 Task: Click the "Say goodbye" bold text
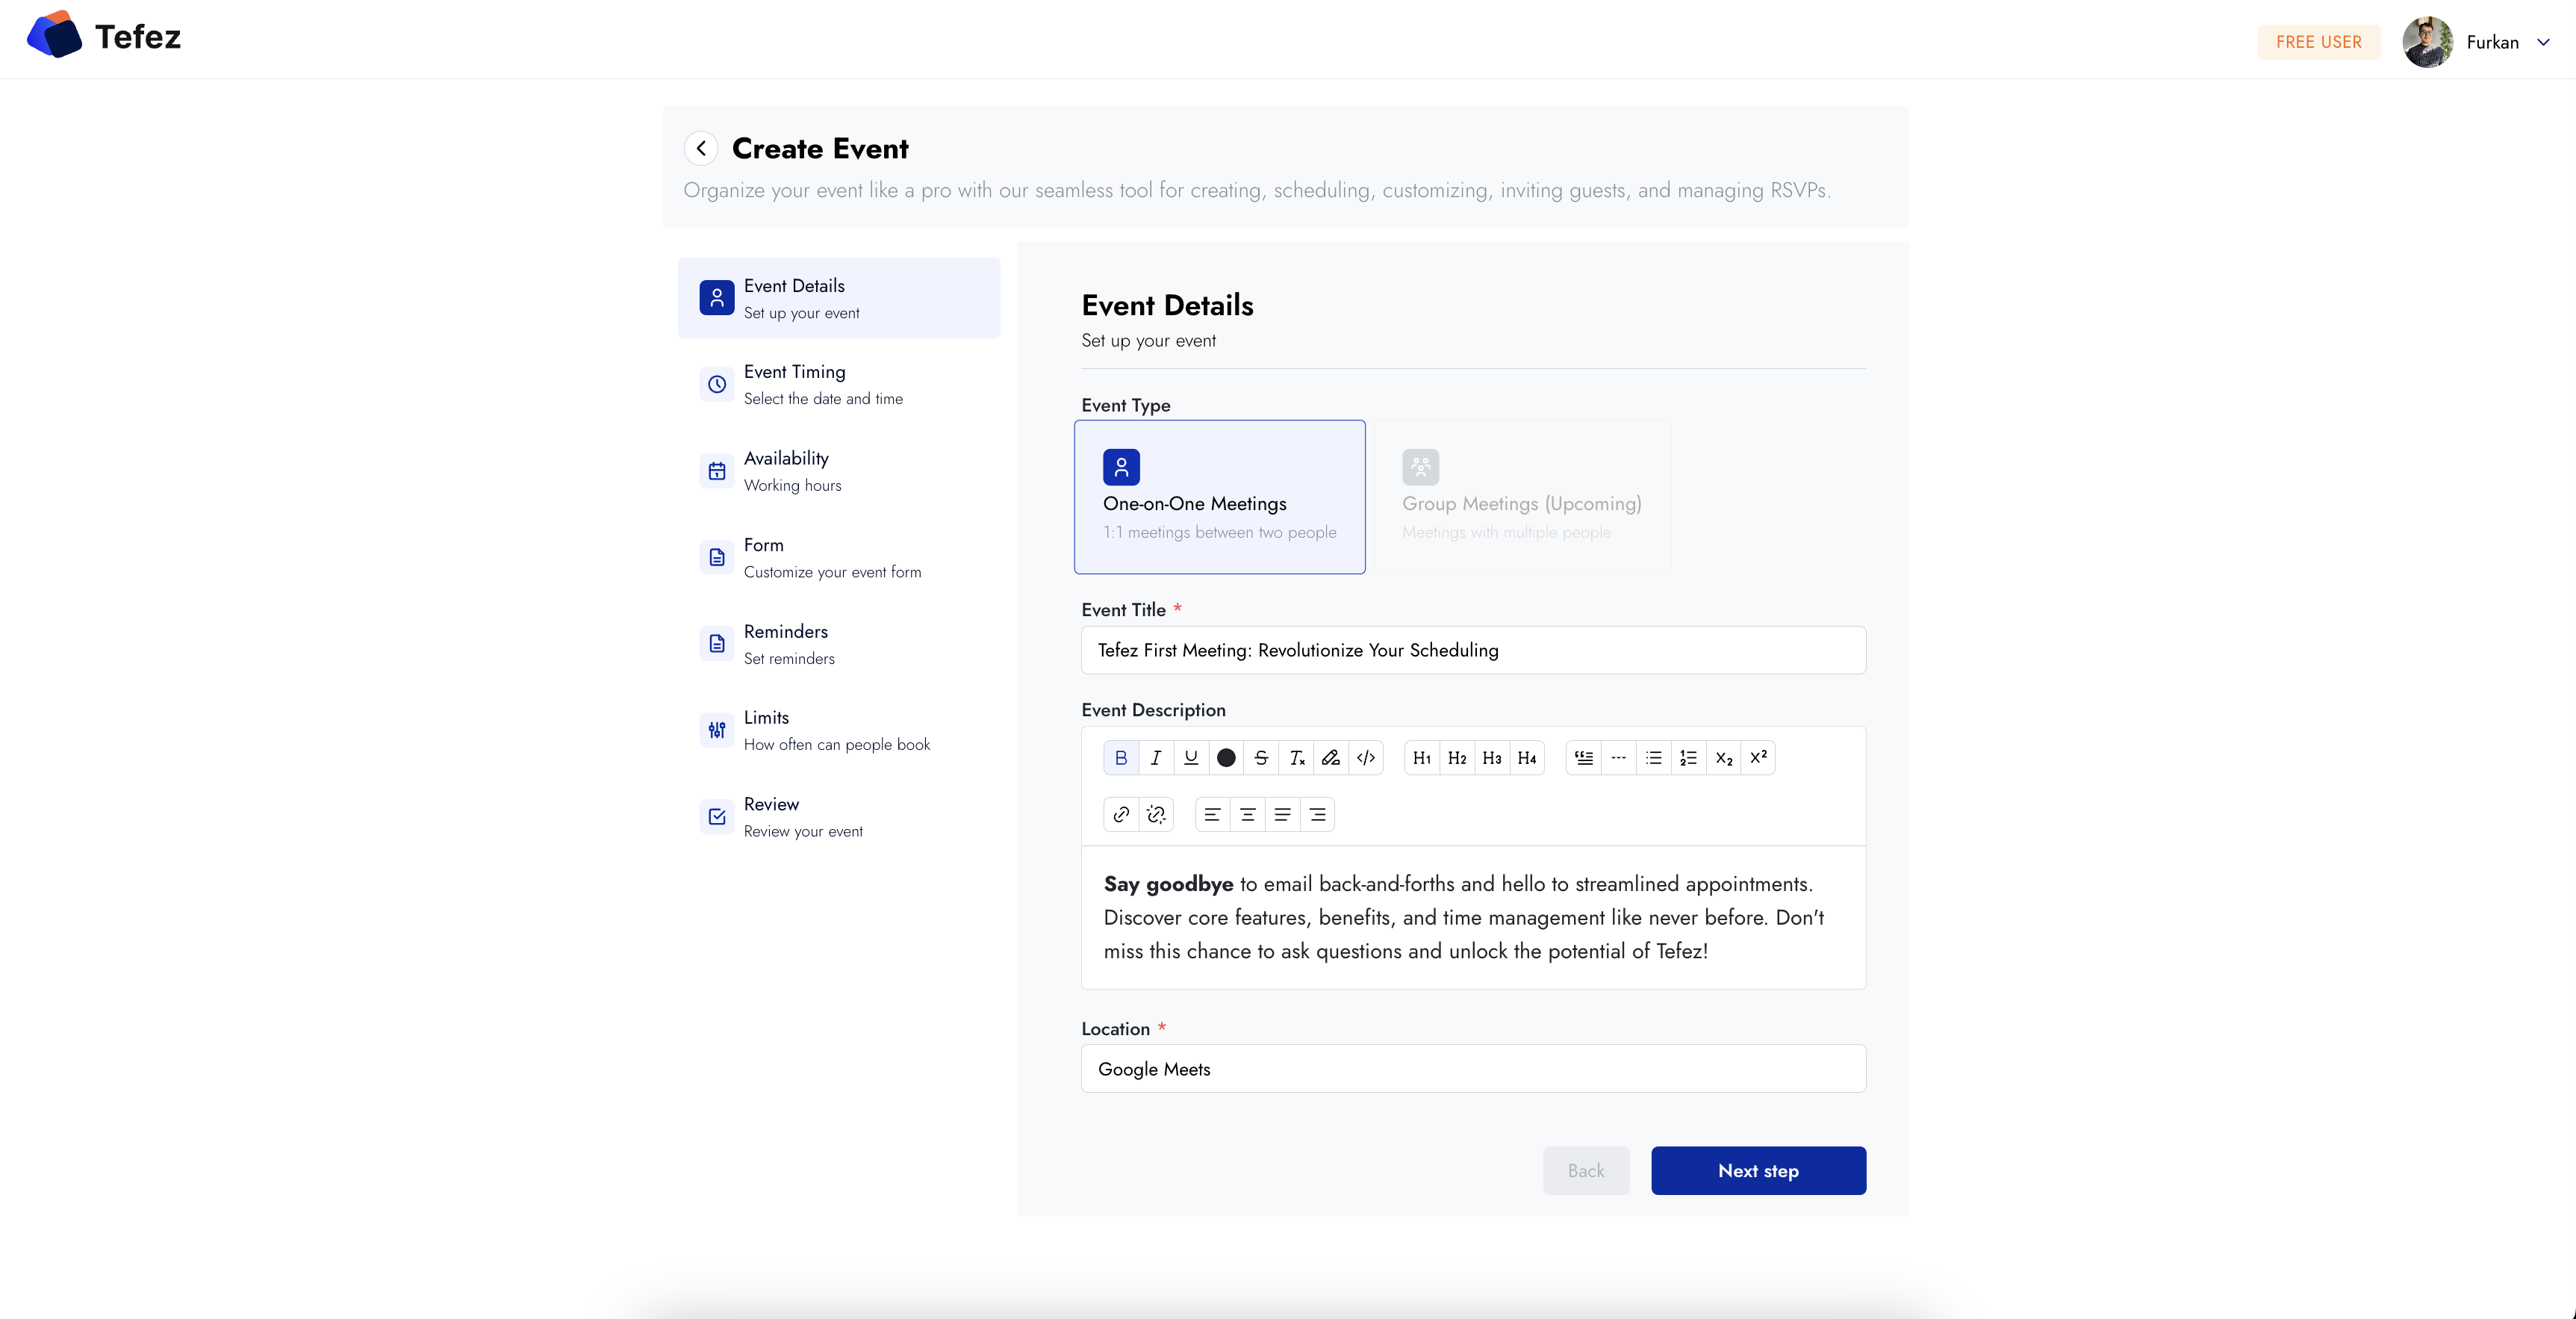tap(1168, 884)
